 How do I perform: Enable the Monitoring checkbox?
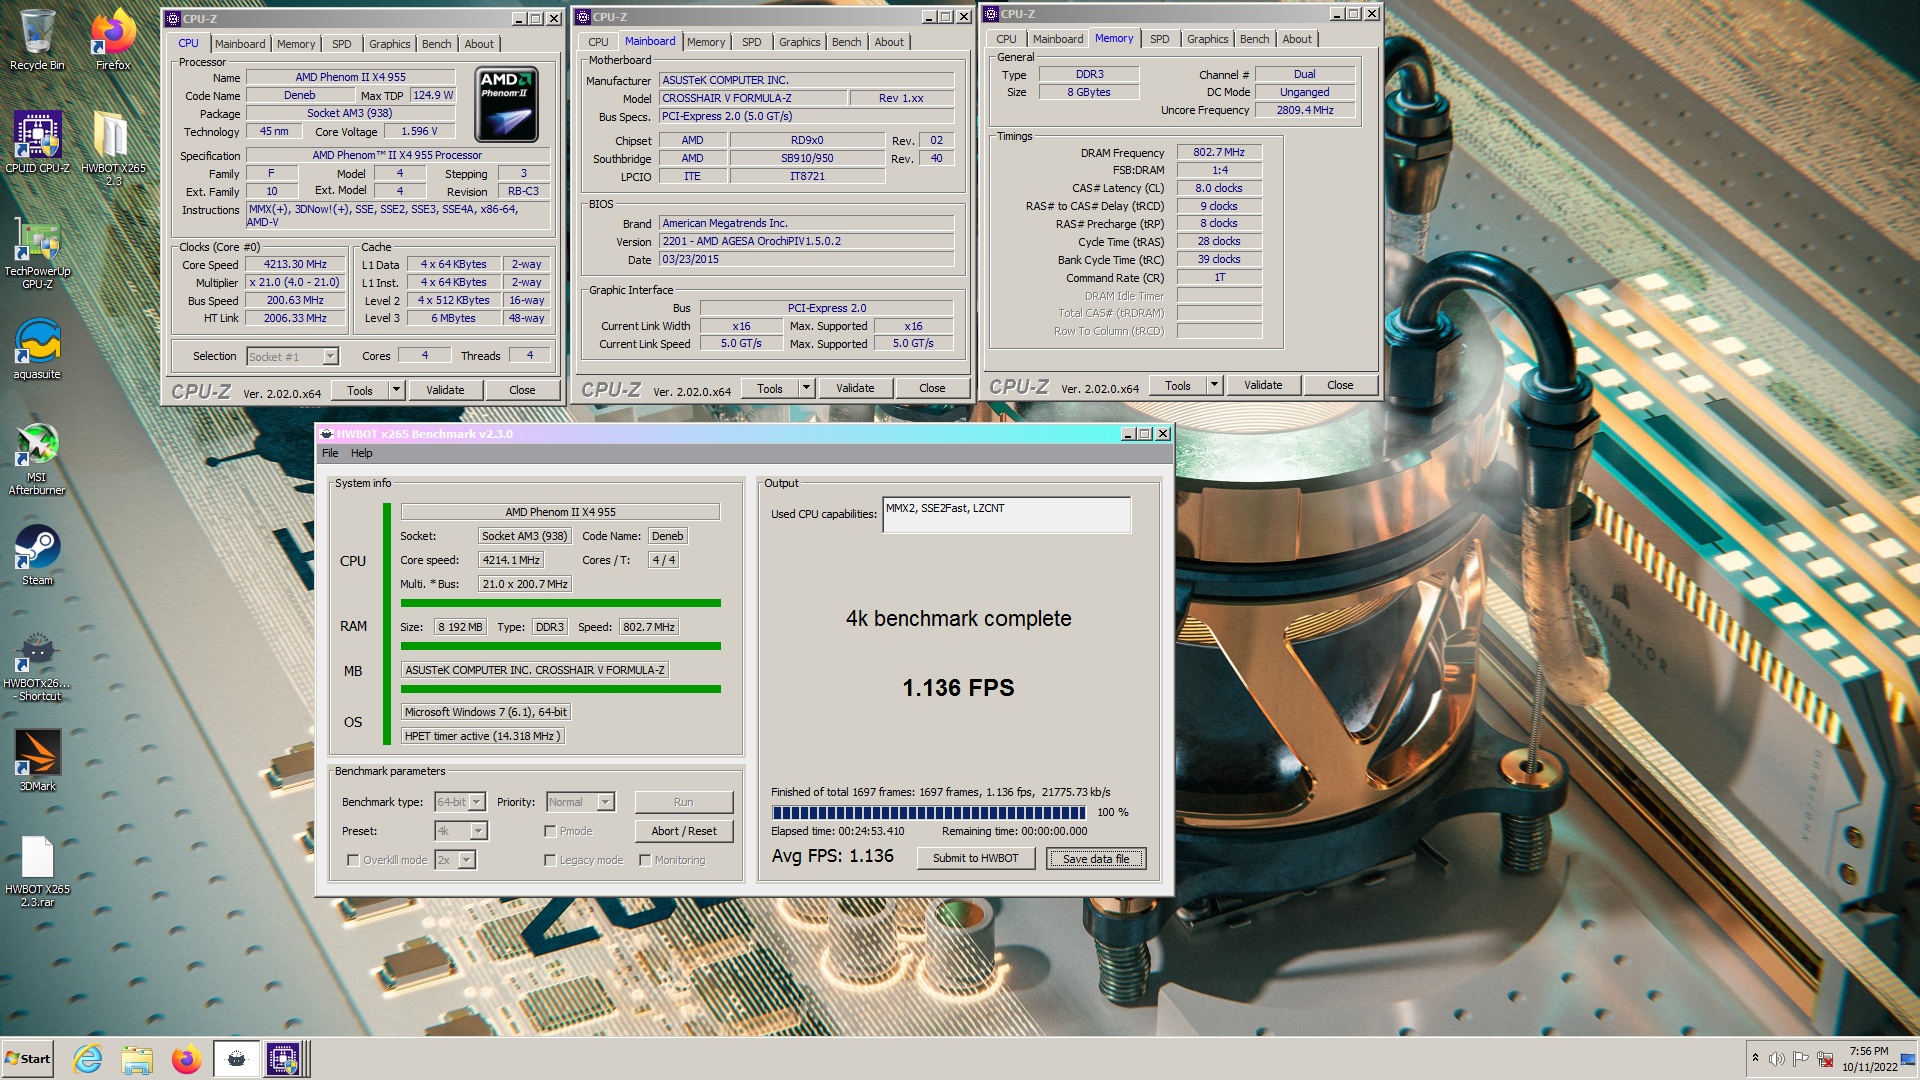(645, 860)
